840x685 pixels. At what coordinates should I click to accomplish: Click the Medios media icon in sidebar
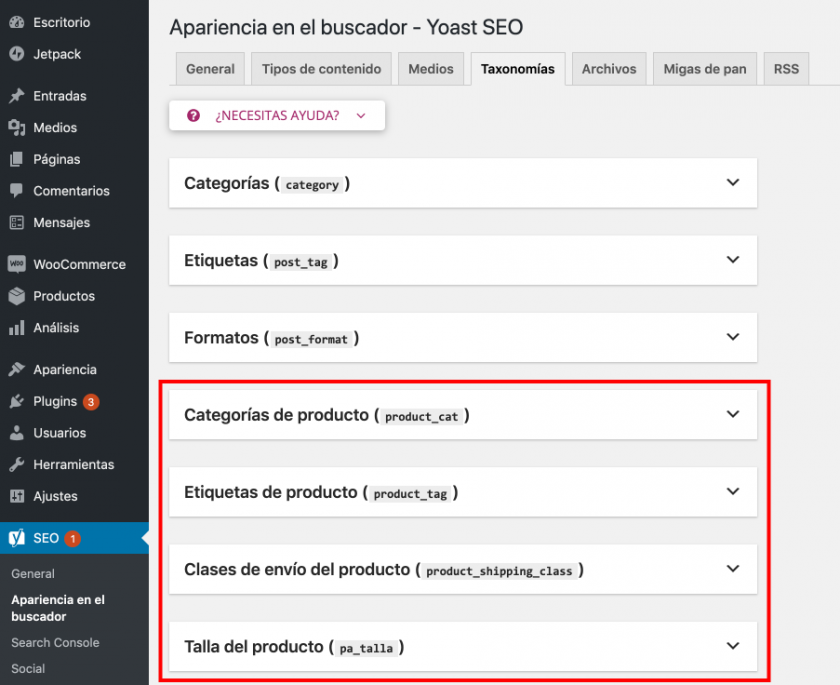point(17,127)
